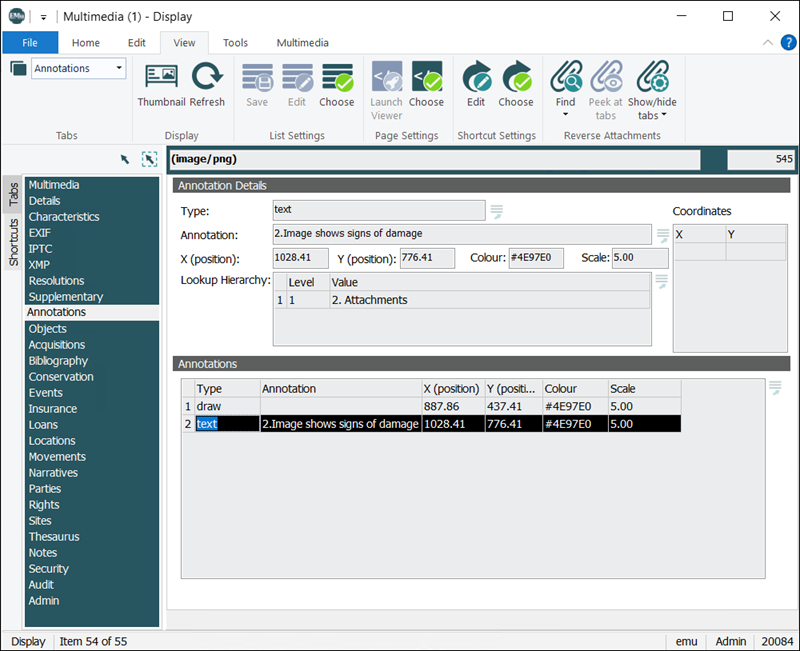This screenshot has width=800, height=651.
Task: Open the Tools ribbon tab
Action: click(x=236, y=43)
